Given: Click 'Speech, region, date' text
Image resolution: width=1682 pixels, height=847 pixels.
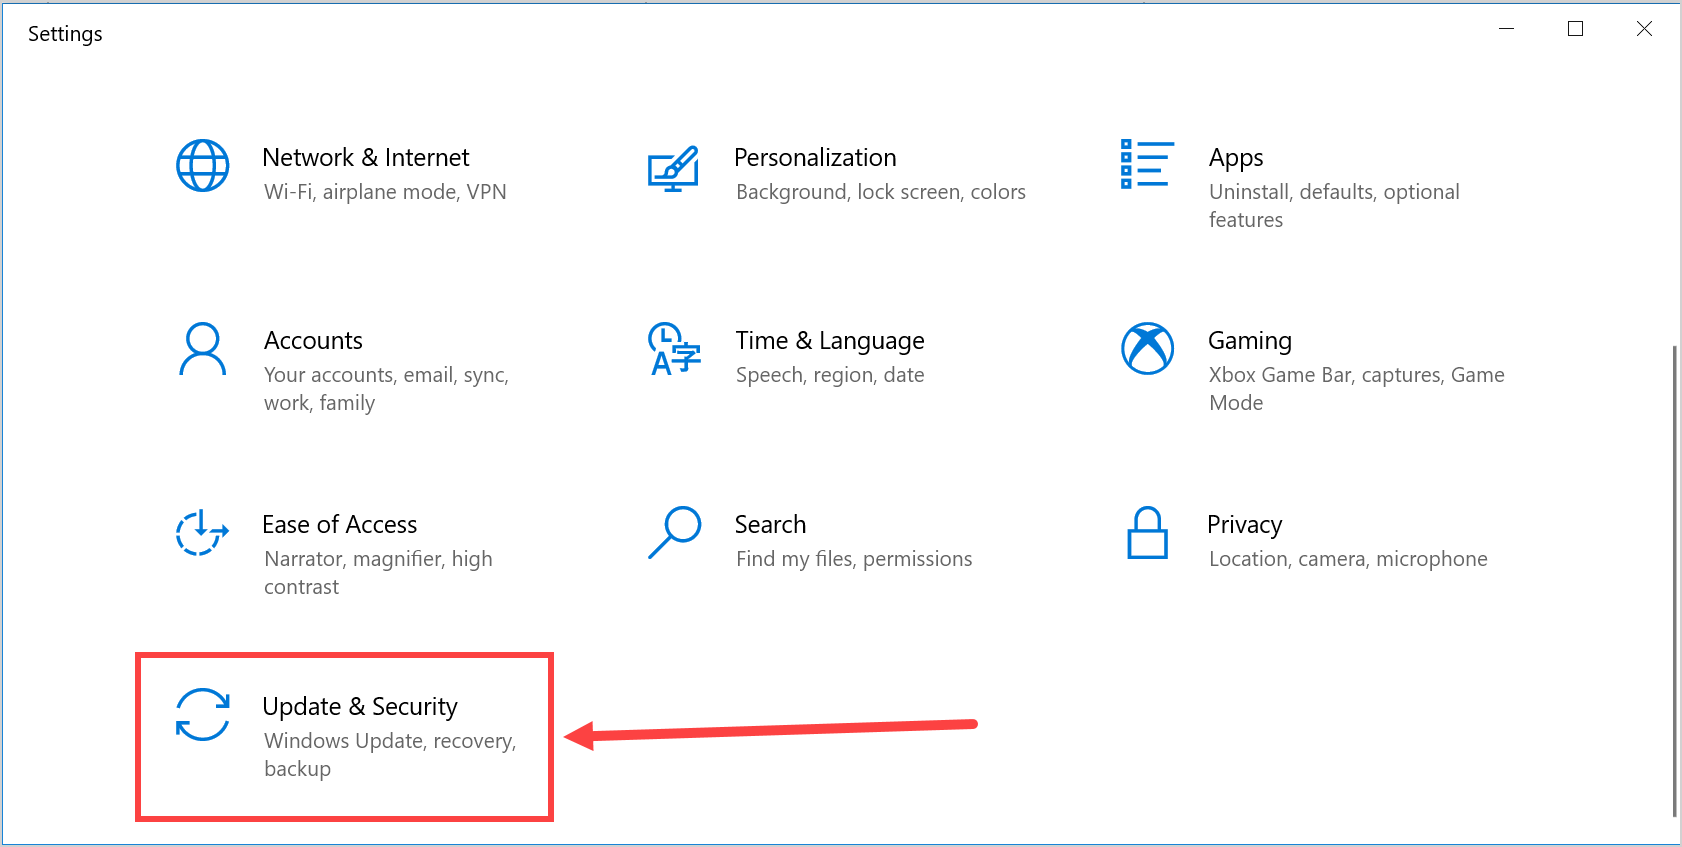Looking at the screenshot, I should click(830, 375).
